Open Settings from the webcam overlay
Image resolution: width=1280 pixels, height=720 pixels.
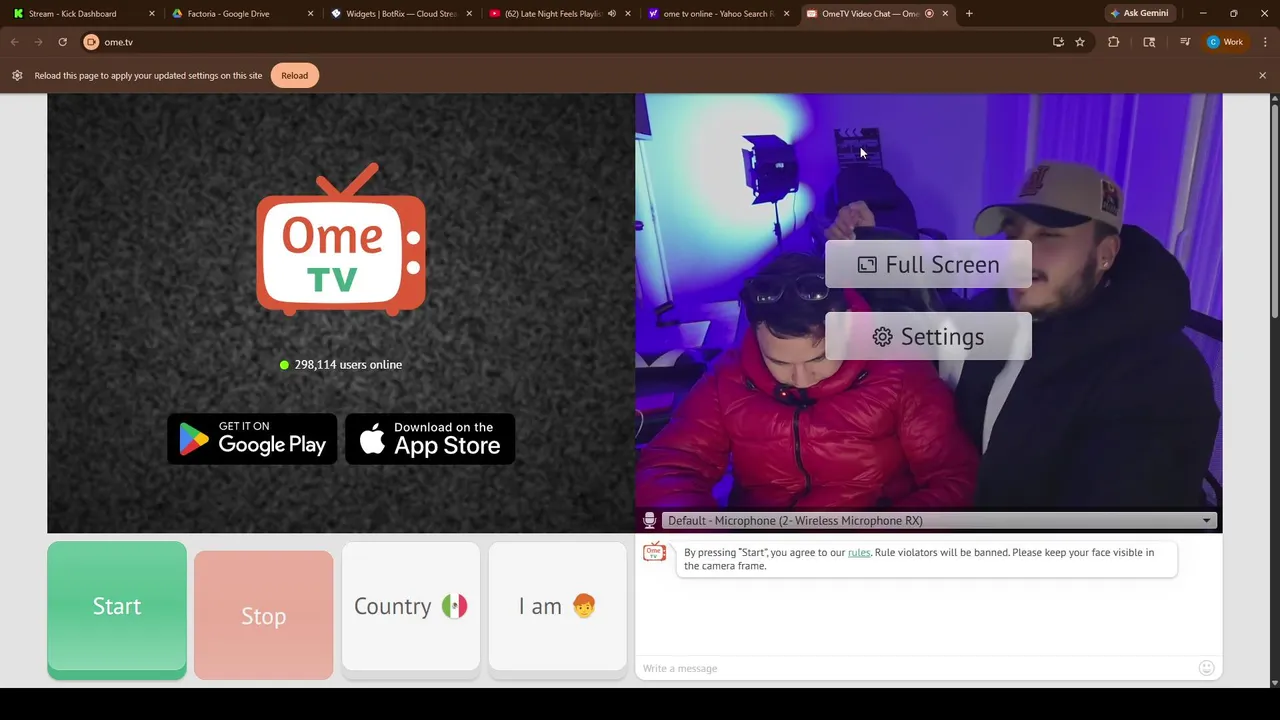pos(928,336)
